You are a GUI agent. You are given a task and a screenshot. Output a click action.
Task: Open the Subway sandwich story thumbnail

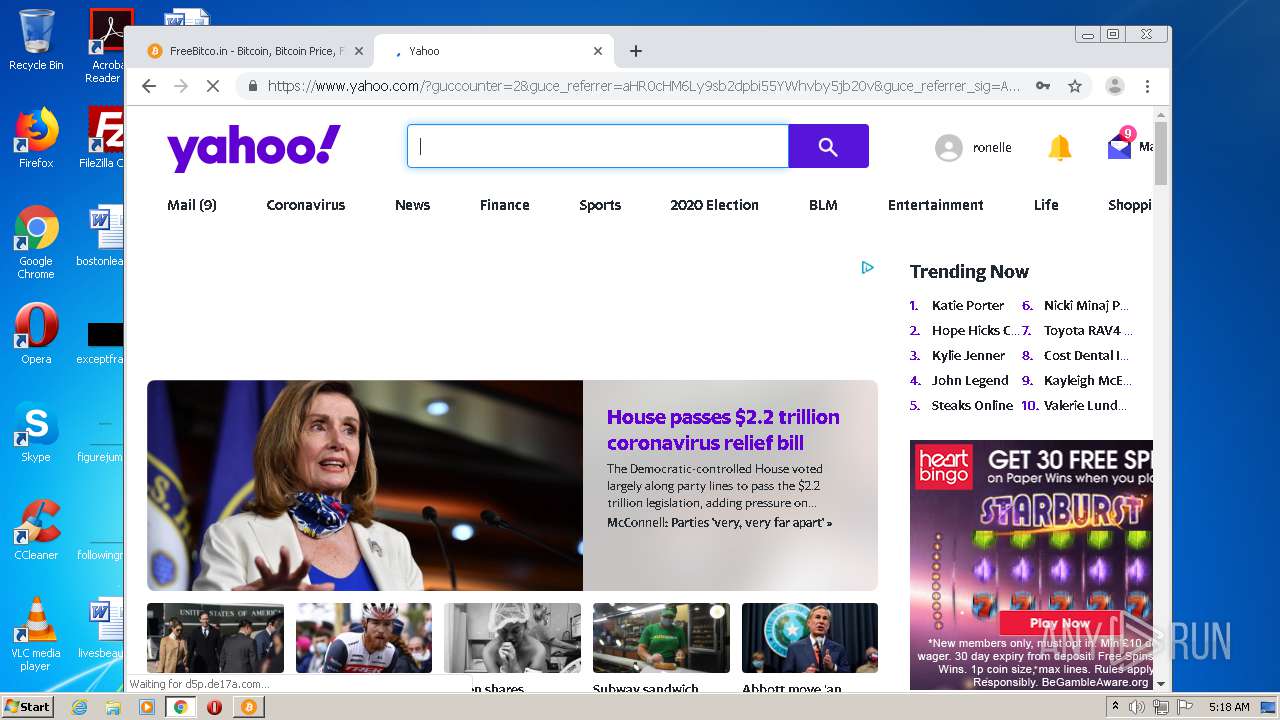(x=661, y=638)
